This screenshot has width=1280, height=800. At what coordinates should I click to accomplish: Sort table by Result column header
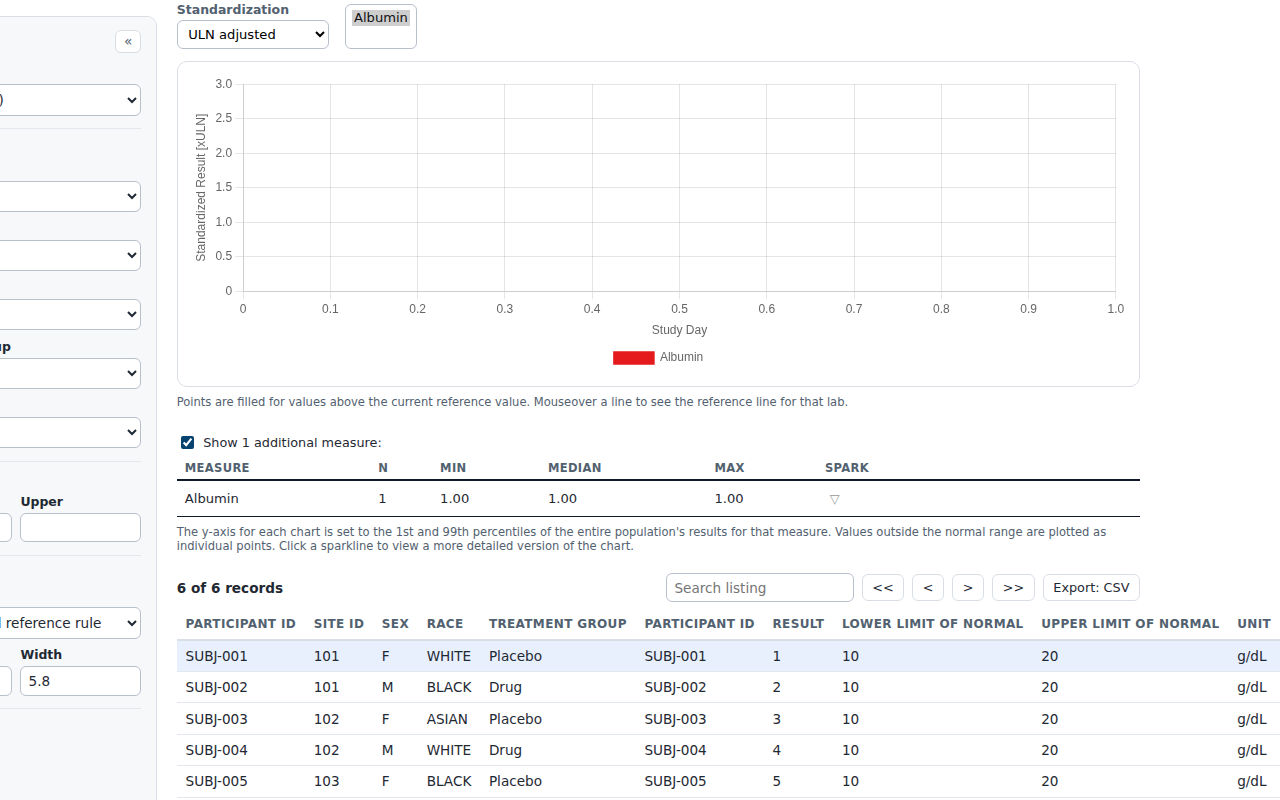[x=798, y=623]
